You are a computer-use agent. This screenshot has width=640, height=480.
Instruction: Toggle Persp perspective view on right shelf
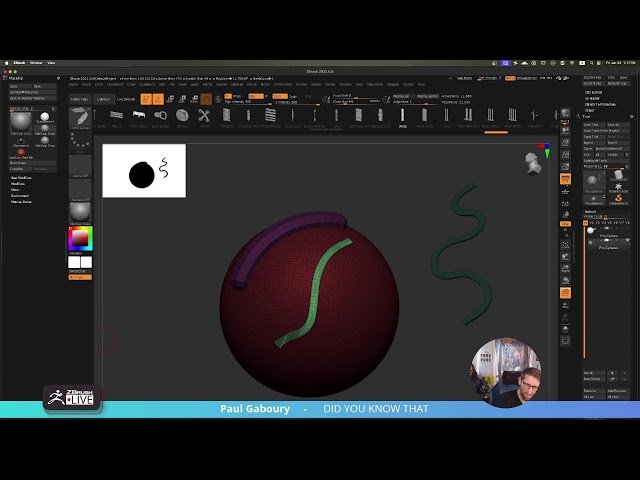(x=565, y=179)
